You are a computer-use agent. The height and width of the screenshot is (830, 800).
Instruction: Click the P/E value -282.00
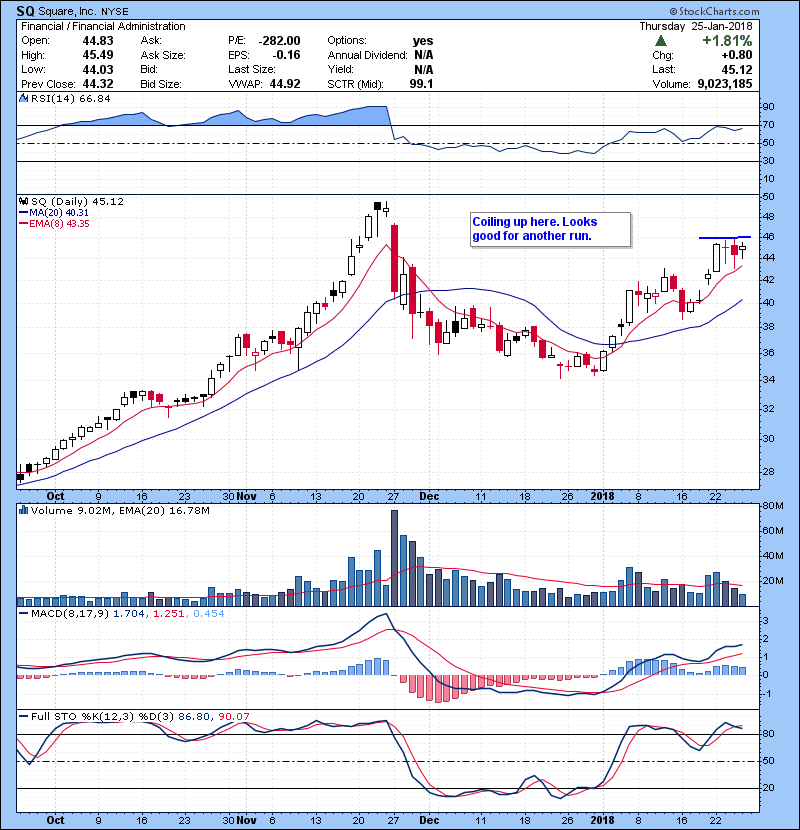tap(280, 41)
